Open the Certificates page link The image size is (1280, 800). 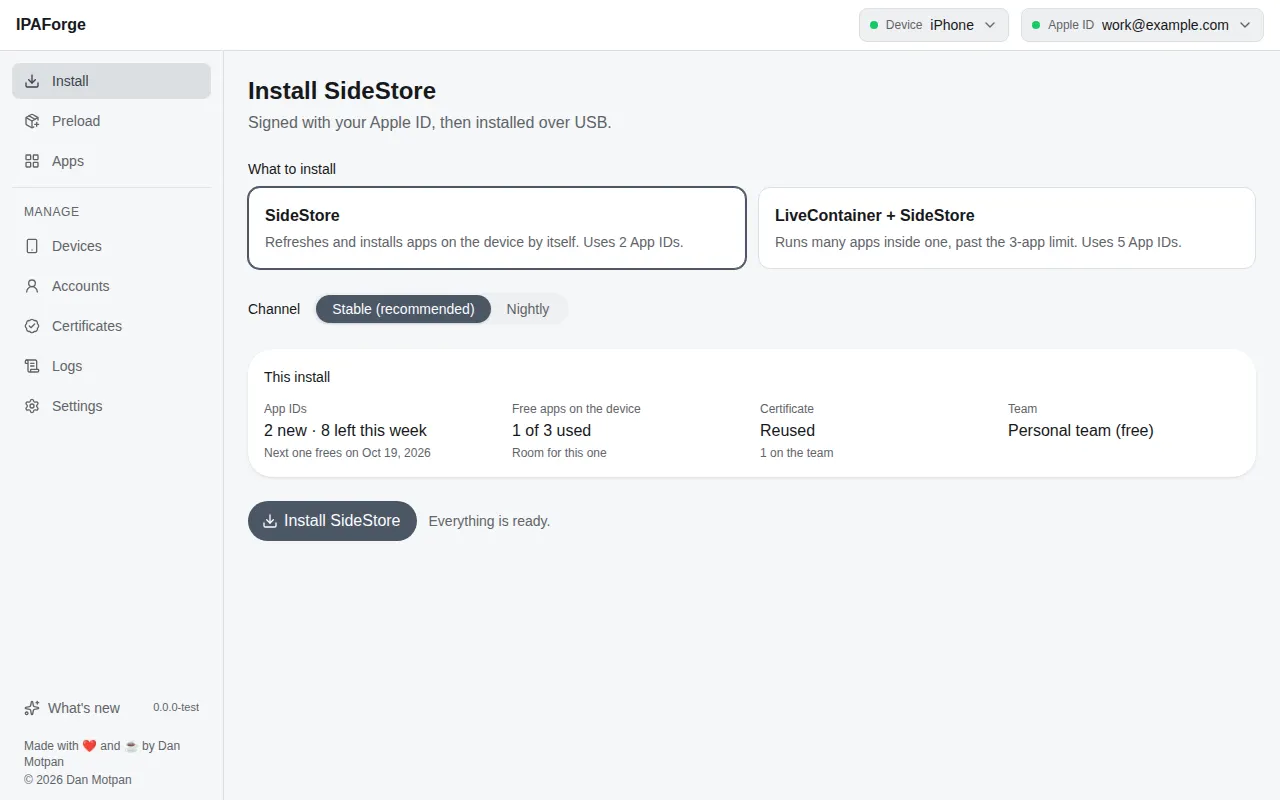point(111,326)
